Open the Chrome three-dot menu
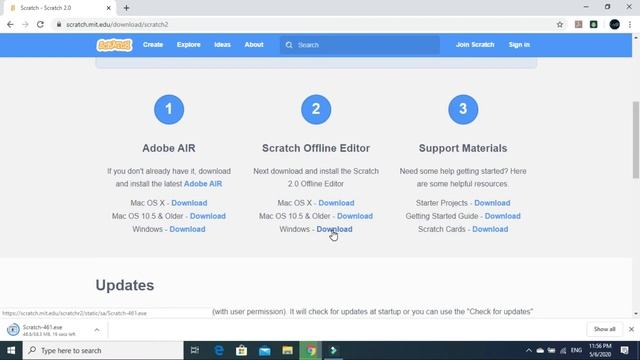 tap(630, 24)
